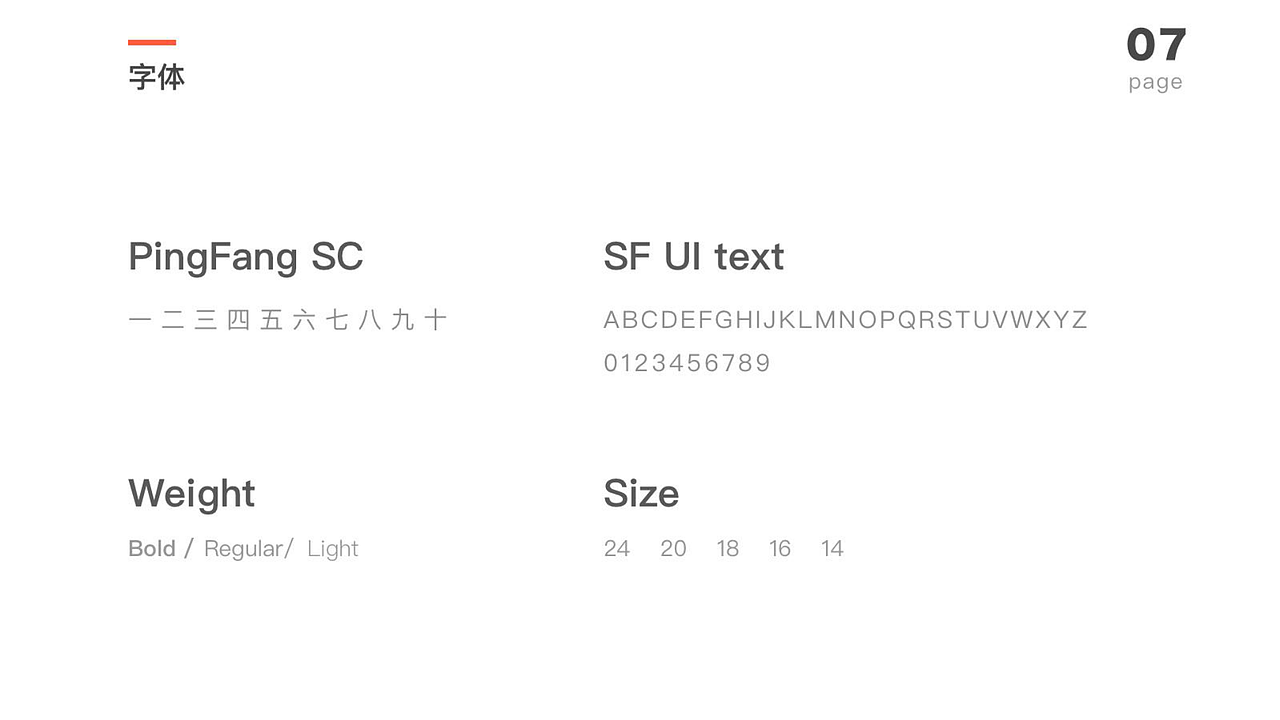Click the Chinese numeral 五 sample character
Screen dimensions: 1280x720
271,320
